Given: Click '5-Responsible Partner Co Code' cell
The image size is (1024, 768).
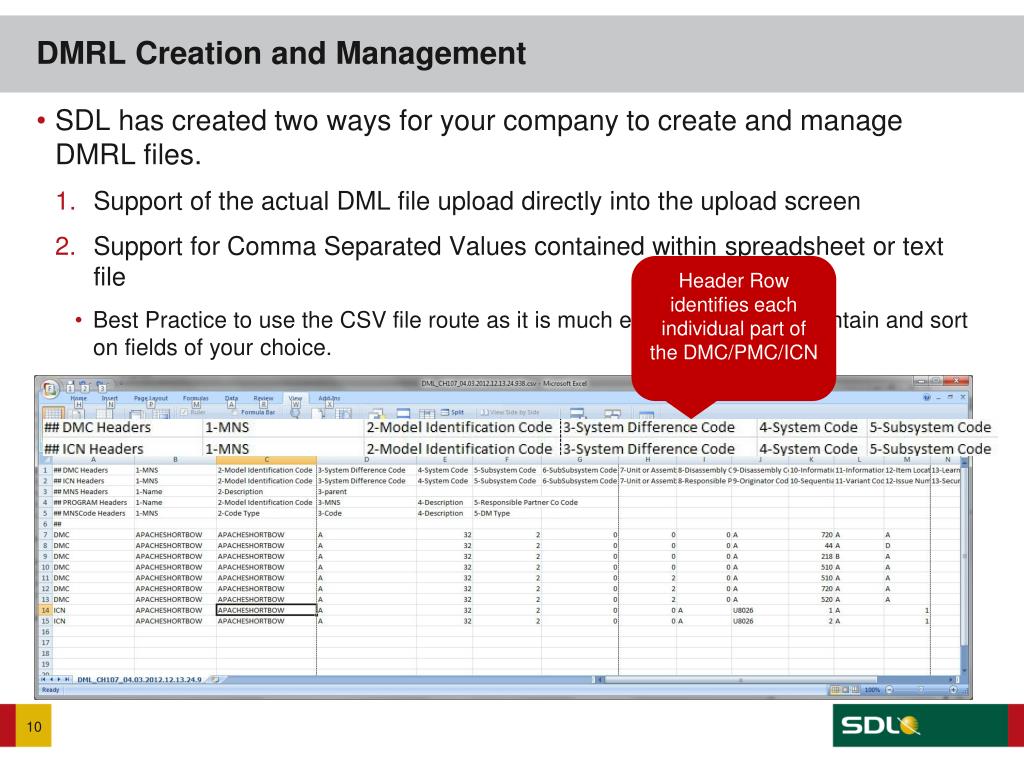Looking at the screenshot, I should [526, 503].
